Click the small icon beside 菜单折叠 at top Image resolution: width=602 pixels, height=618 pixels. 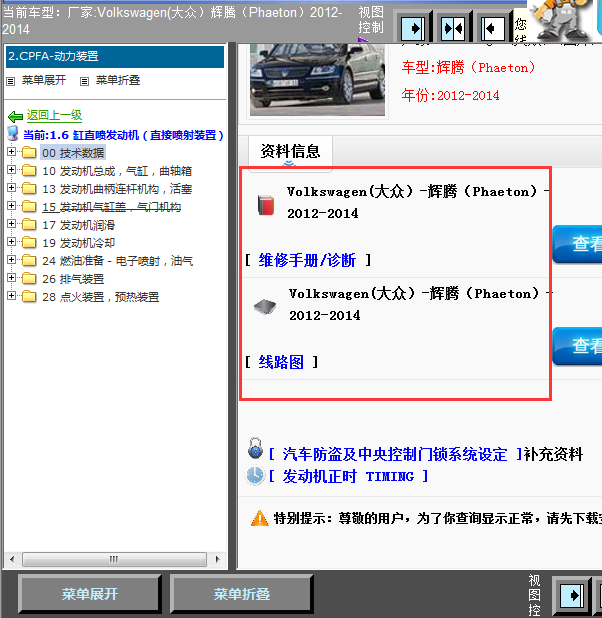click(x=84, y=81)
